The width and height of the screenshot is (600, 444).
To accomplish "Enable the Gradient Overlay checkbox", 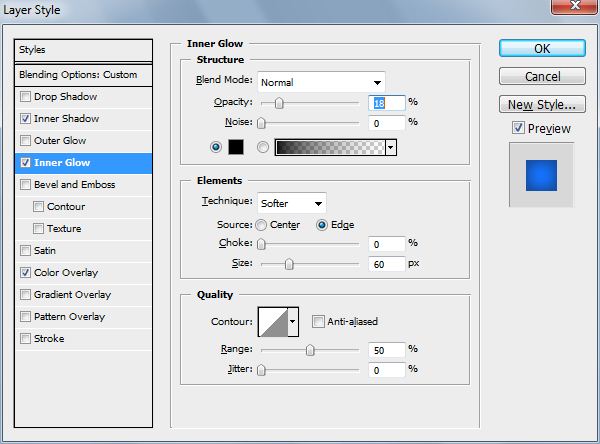I will coord(25,295).
